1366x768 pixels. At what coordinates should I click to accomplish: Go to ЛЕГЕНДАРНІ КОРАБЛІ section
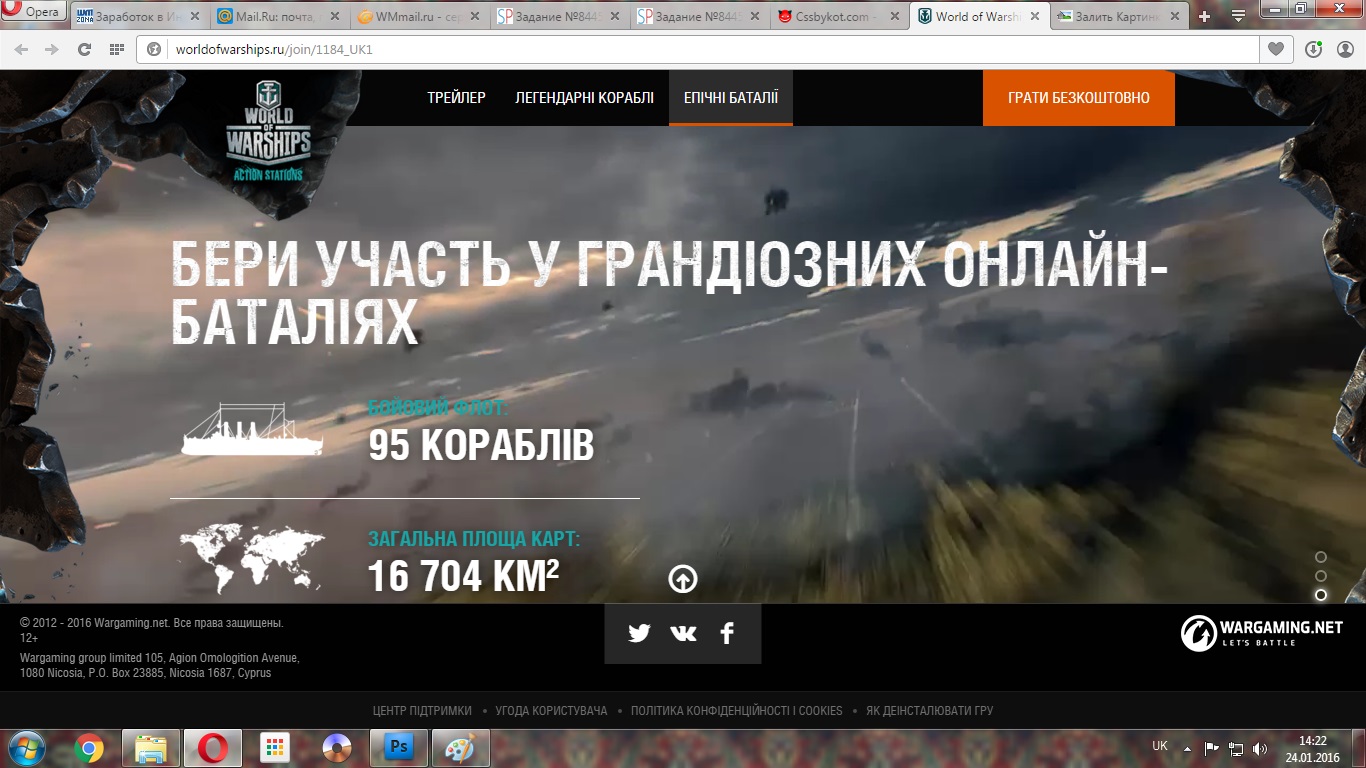click(x=584, y=98)
